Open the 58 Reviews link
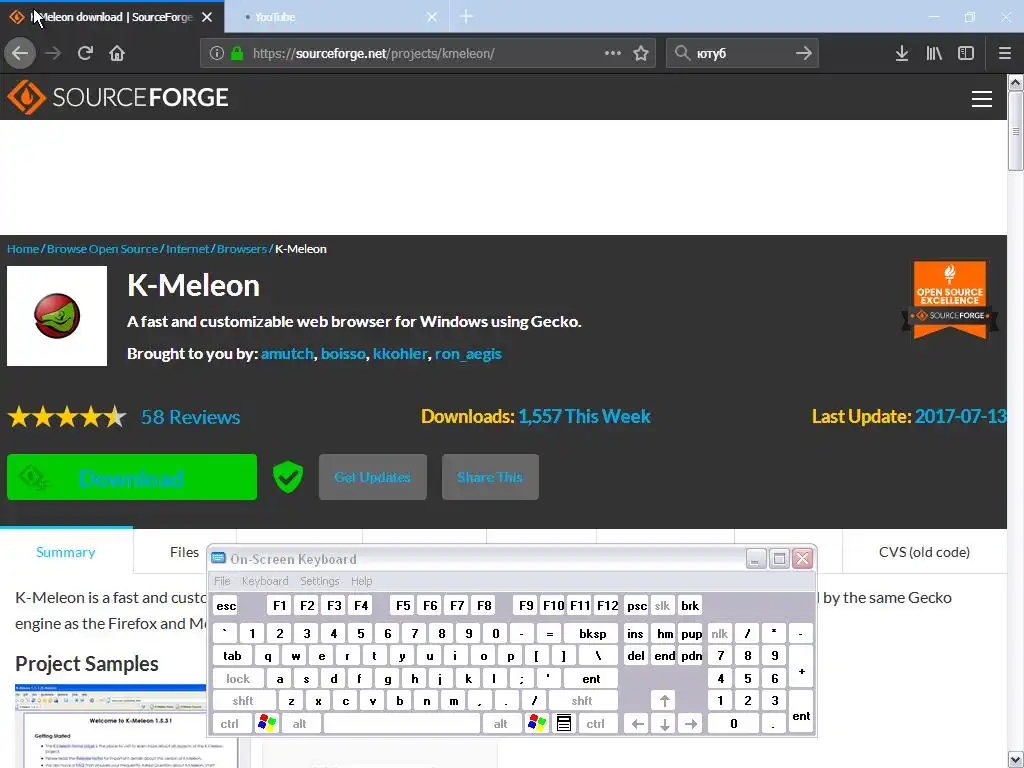 point(191,417)
